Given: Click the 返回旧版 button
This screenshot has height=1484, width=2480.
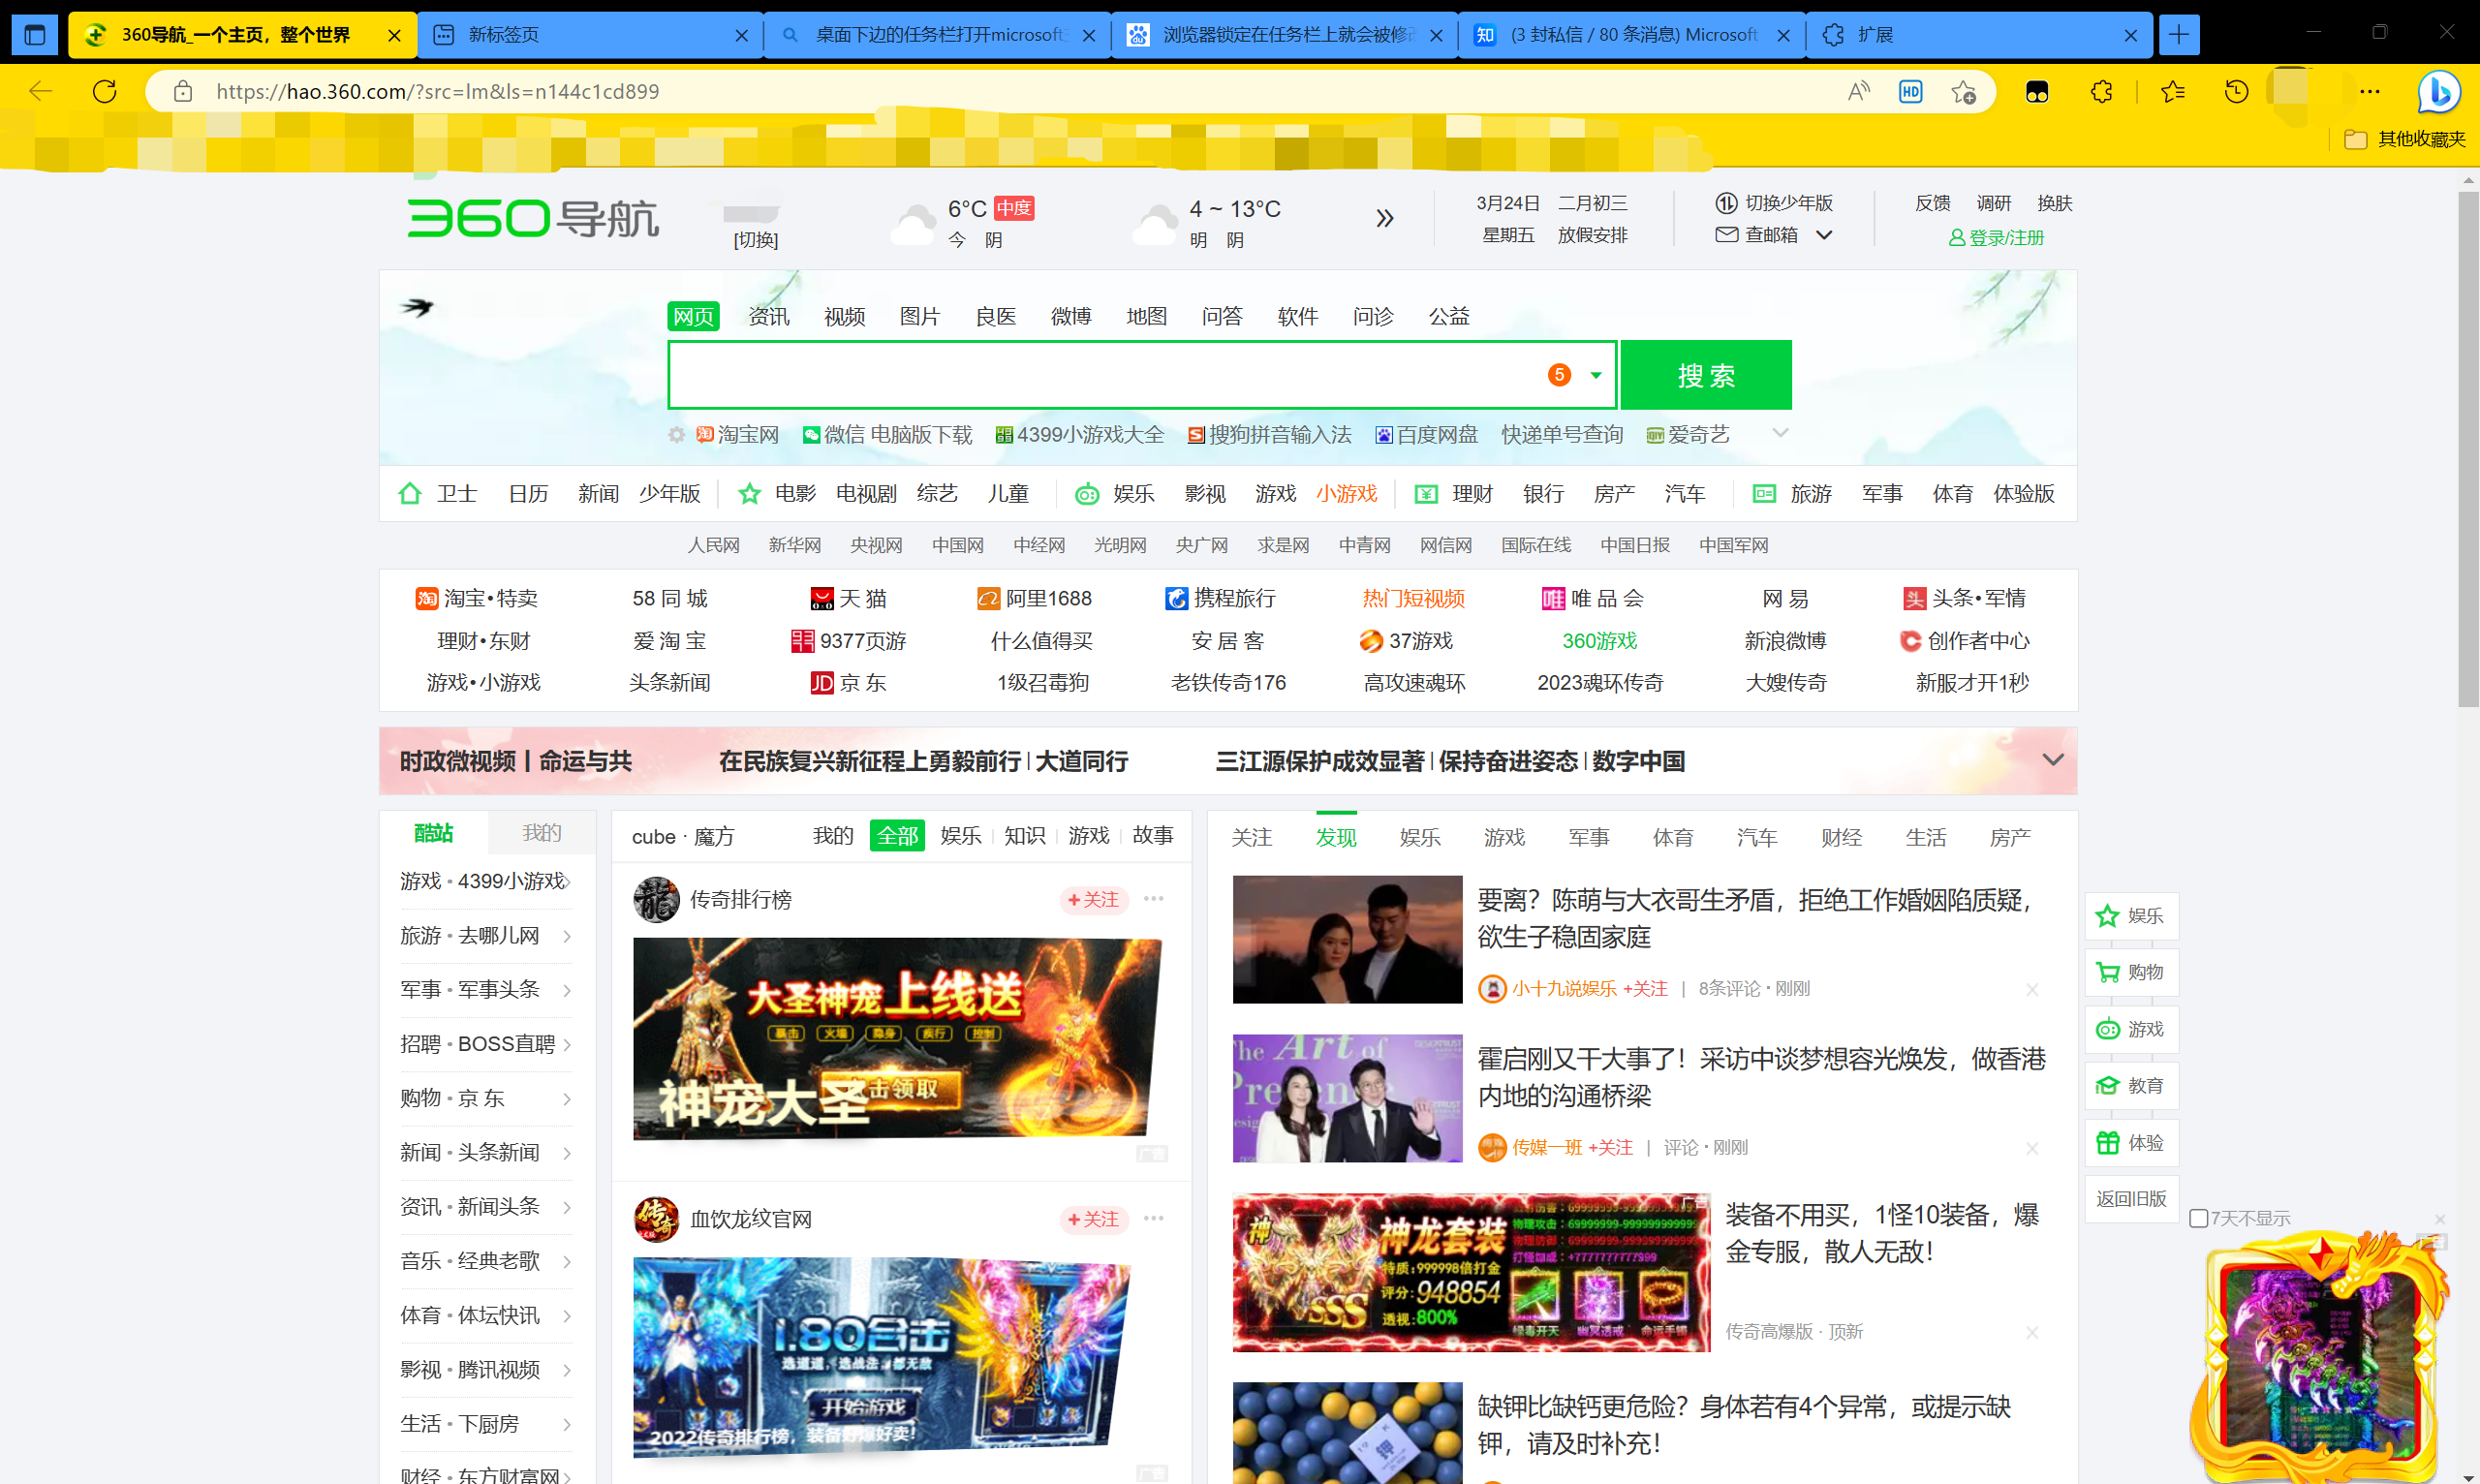Looking at the screenshot, I should [x=2132, y=1199].
